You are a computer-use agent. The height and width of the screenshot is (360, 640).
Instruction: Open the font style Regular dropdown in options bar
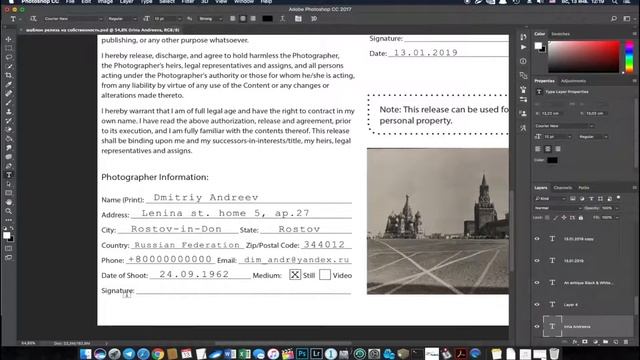tap(122, 19)
